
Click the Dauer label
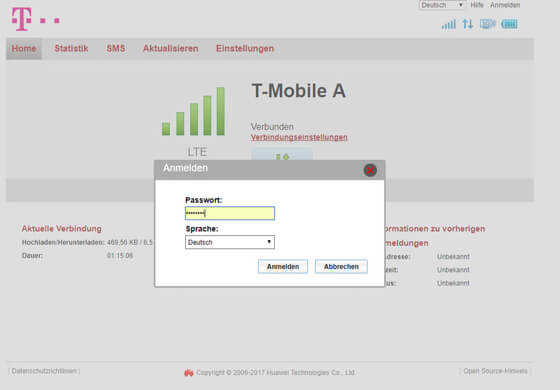coord(32,256)
